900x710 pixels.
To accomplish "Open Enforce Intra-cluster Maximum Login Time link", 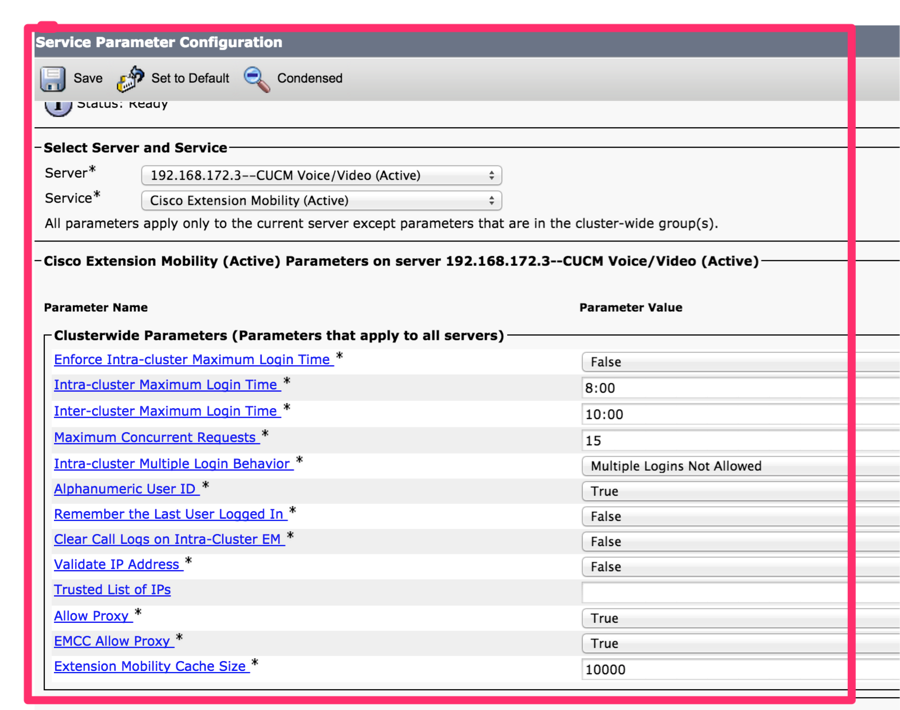I will pos(193,359).
